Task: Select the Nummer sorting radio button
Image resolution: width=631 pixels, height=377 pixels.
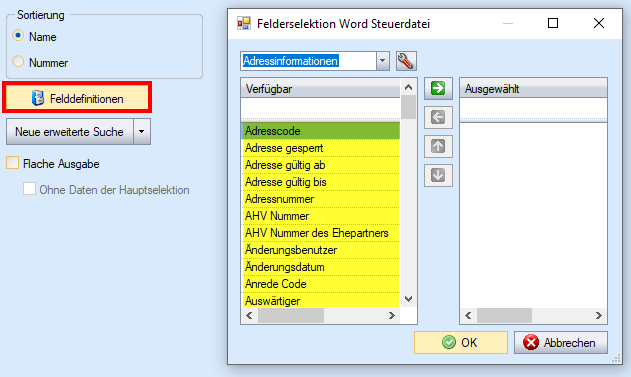Action: tap(18, 62)
